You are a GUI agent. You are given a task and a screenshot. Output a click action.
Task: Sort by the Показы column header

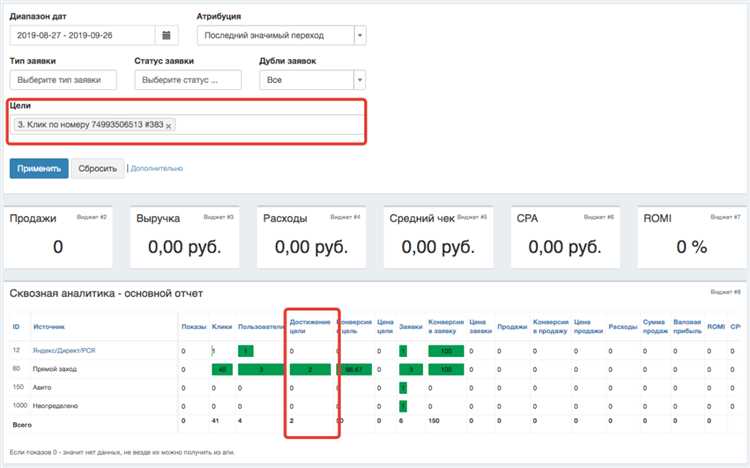coord(194,327)
